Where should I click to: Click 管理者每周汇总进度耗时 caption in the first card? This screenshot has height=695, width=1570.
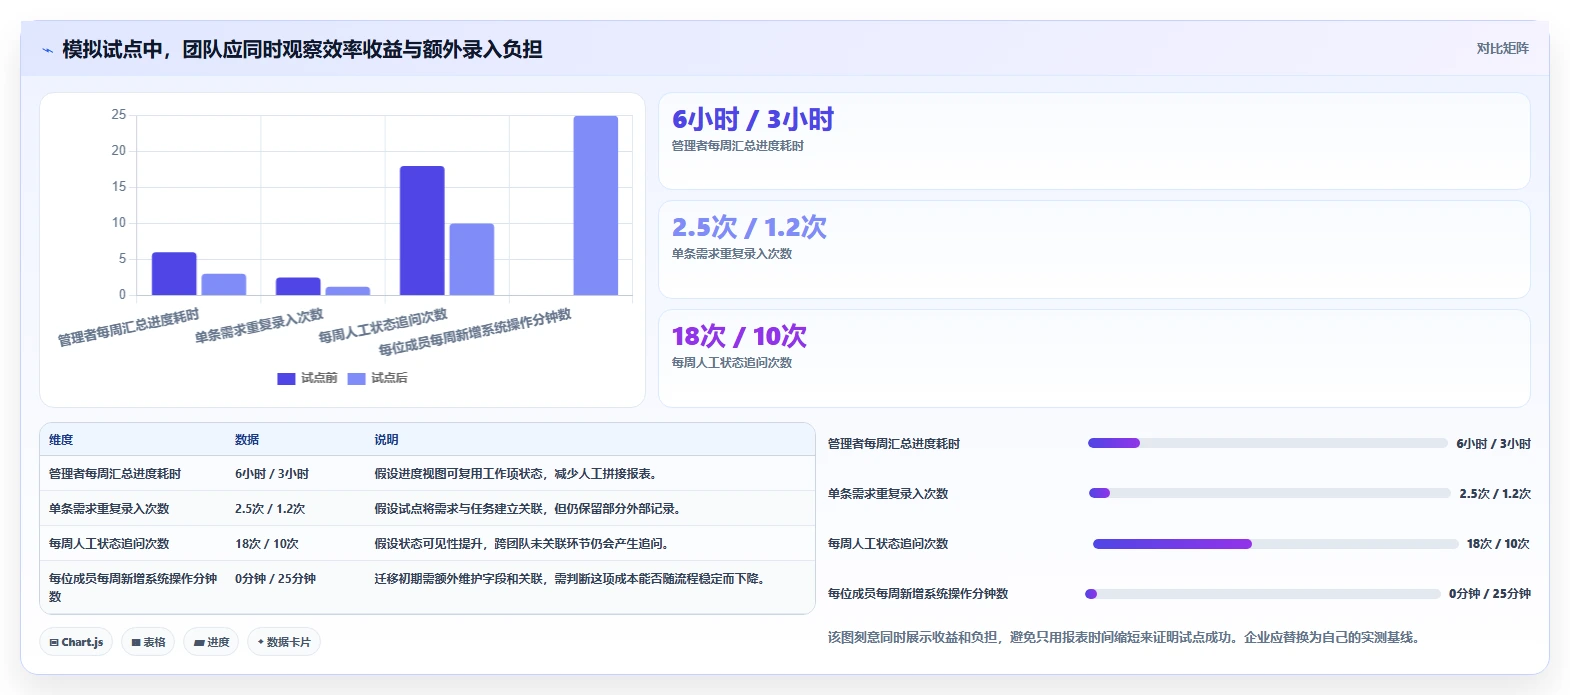click(x=738, y=146)
